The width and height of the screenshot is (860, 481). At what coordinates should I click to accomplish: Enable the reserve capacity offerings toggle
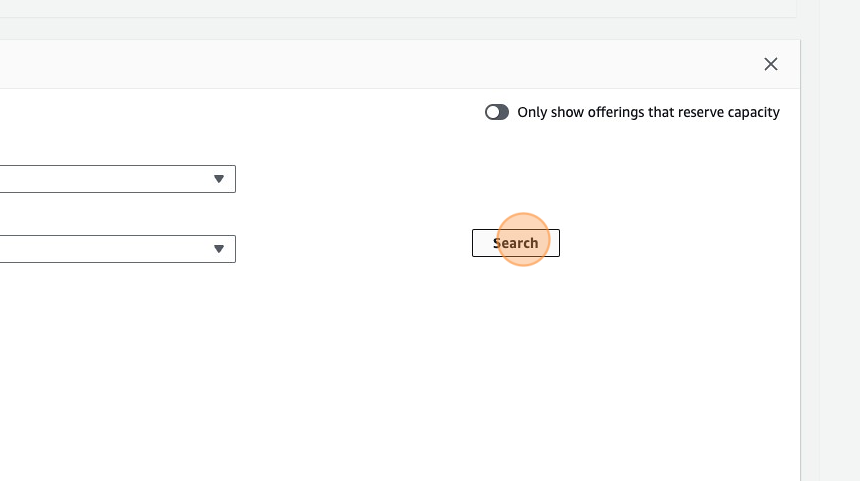pyautogui.click(x=497, y=112)
